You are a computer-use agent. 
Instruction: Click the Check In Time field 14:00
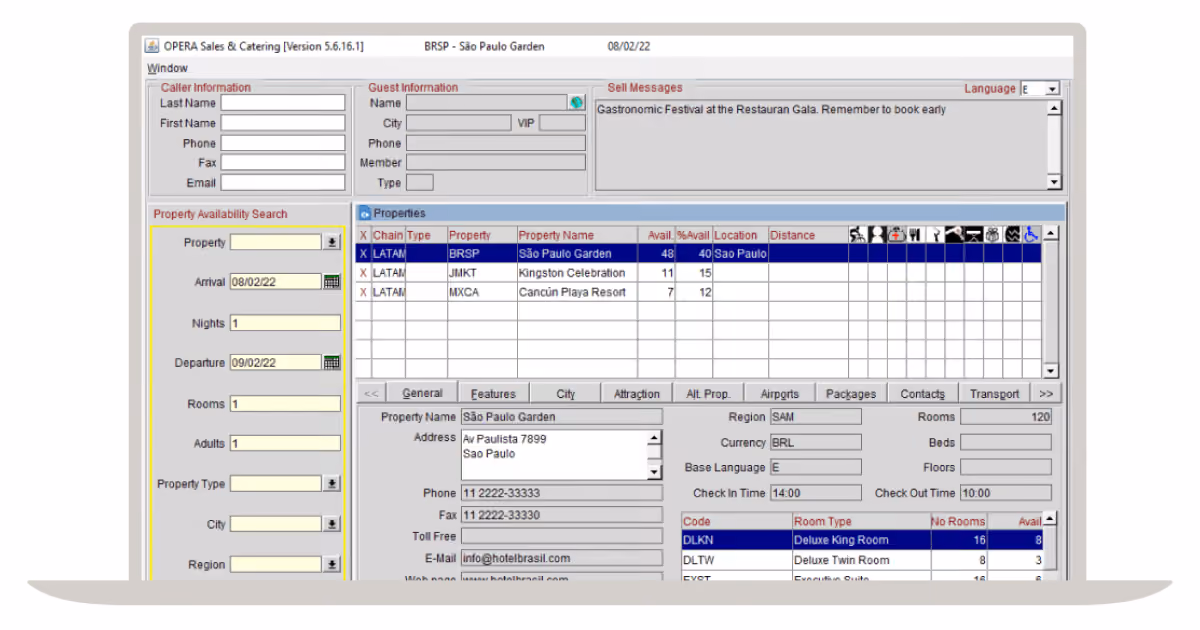click(x=814, y=493)
